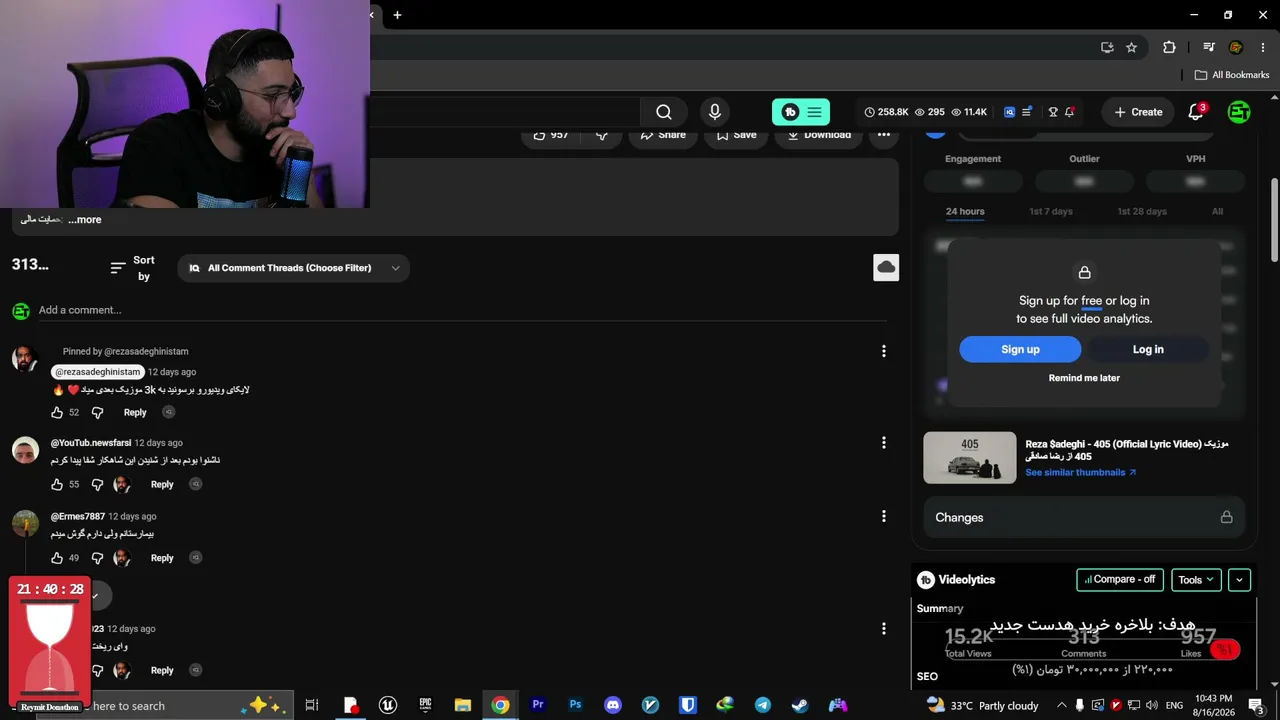Dislike the pinned @rezasadeghinistam comment
Image resolution: width=1280 pixels, height=720 pixels.
click(98, 412)
